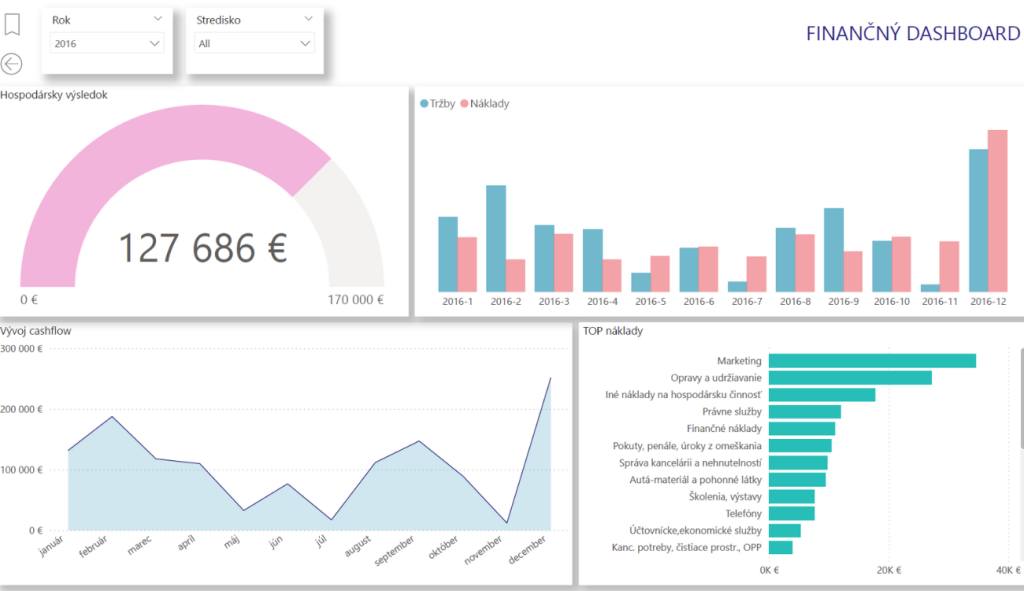Screen dimensions: 1024x591
Task: Click the Náklady legend pink marker
Action: click(464, 103)
